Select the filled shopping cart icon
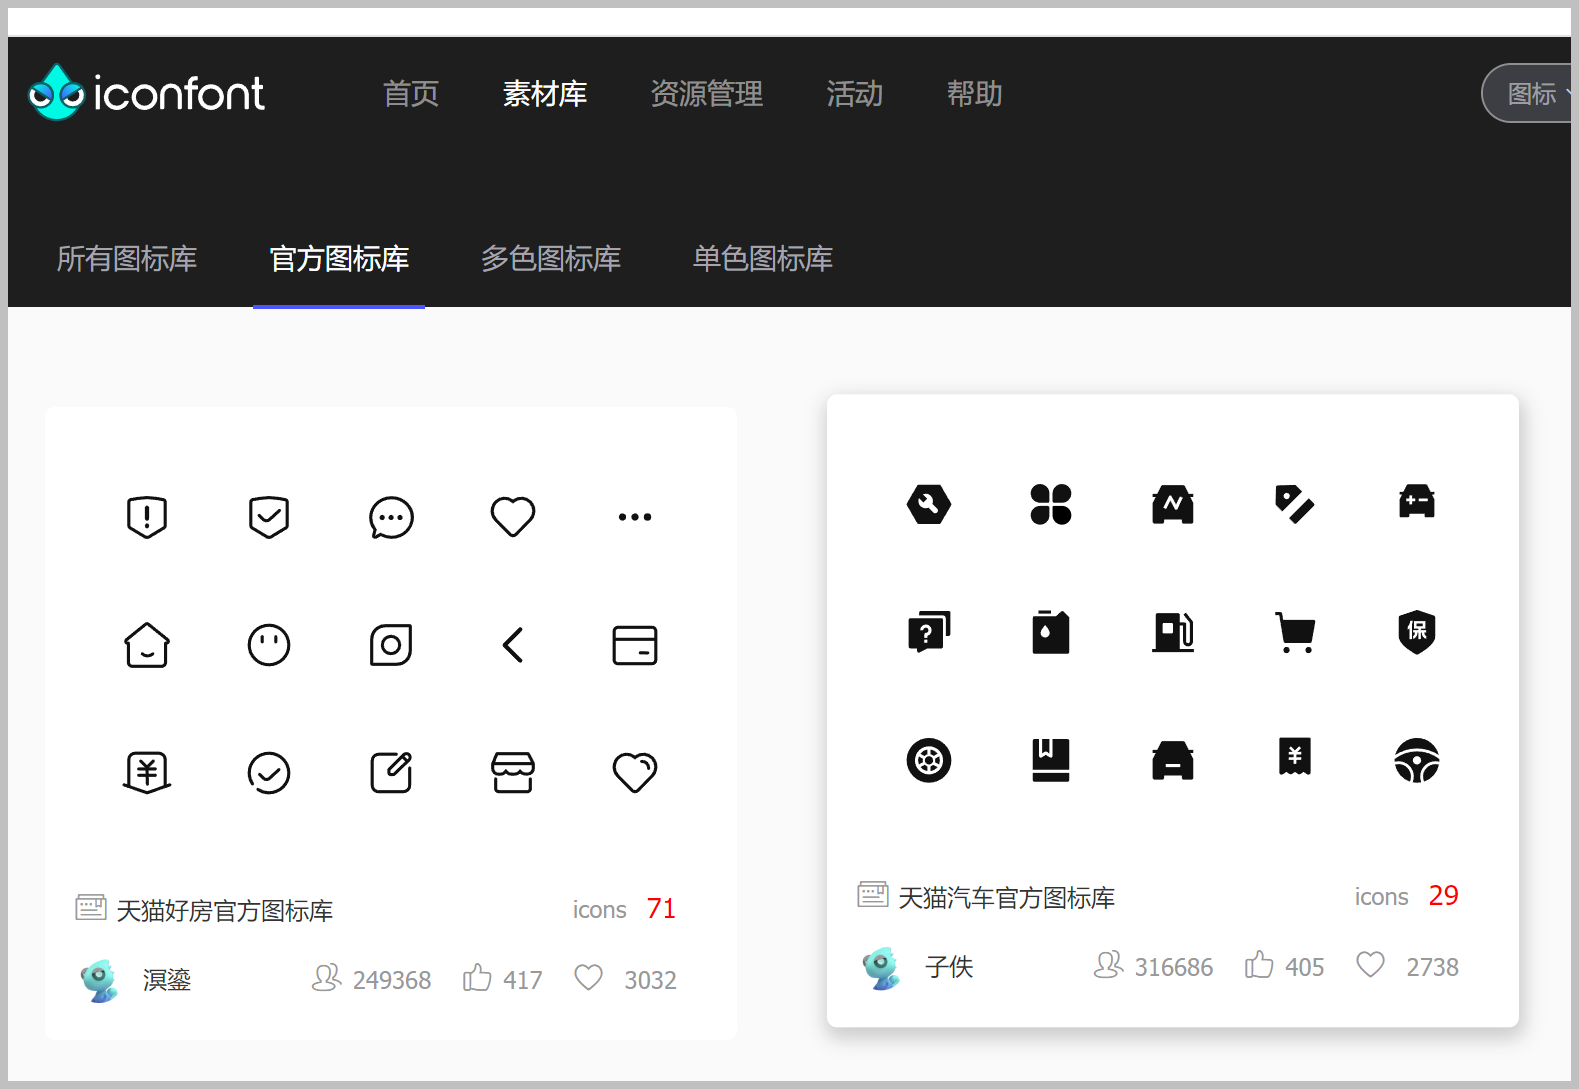Screen dimensions: 1579x1089 1295,632
